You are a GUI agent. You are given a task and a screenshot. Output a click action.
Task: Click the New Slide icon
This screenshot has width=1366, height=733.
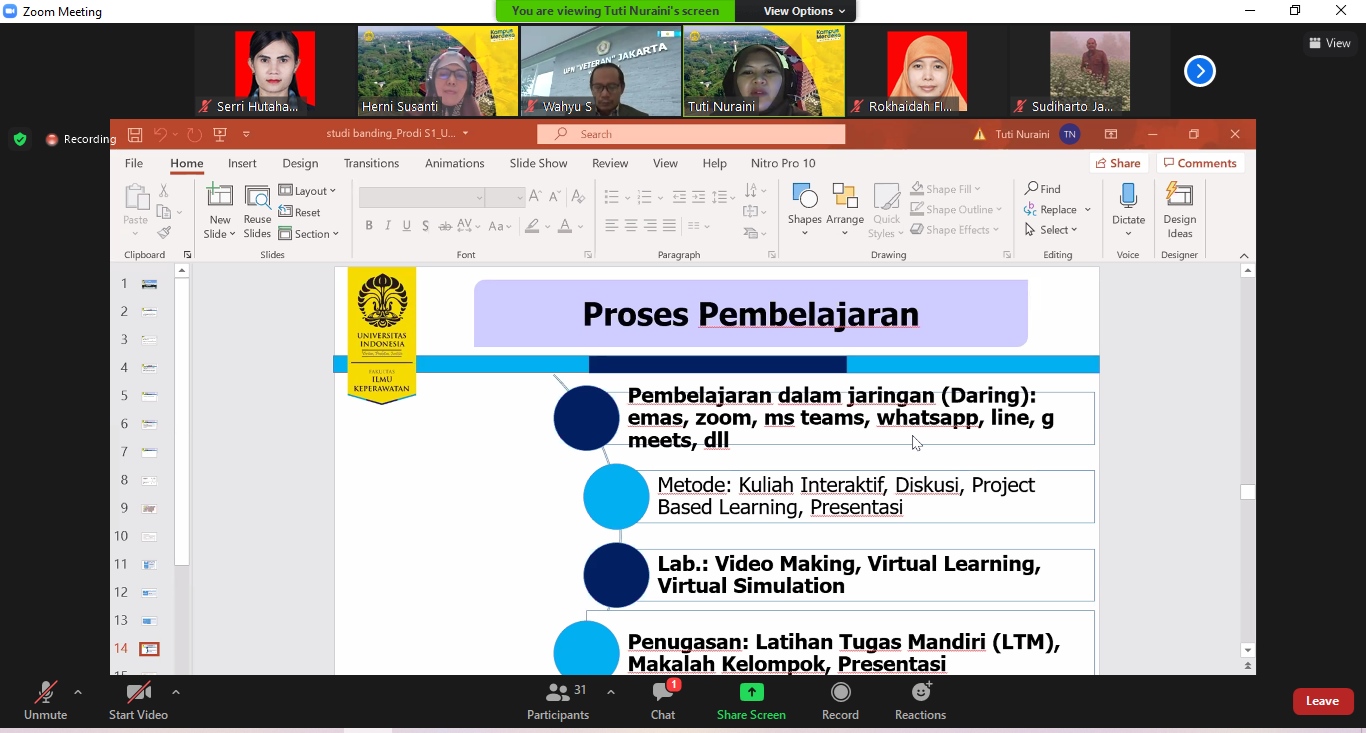219,197
